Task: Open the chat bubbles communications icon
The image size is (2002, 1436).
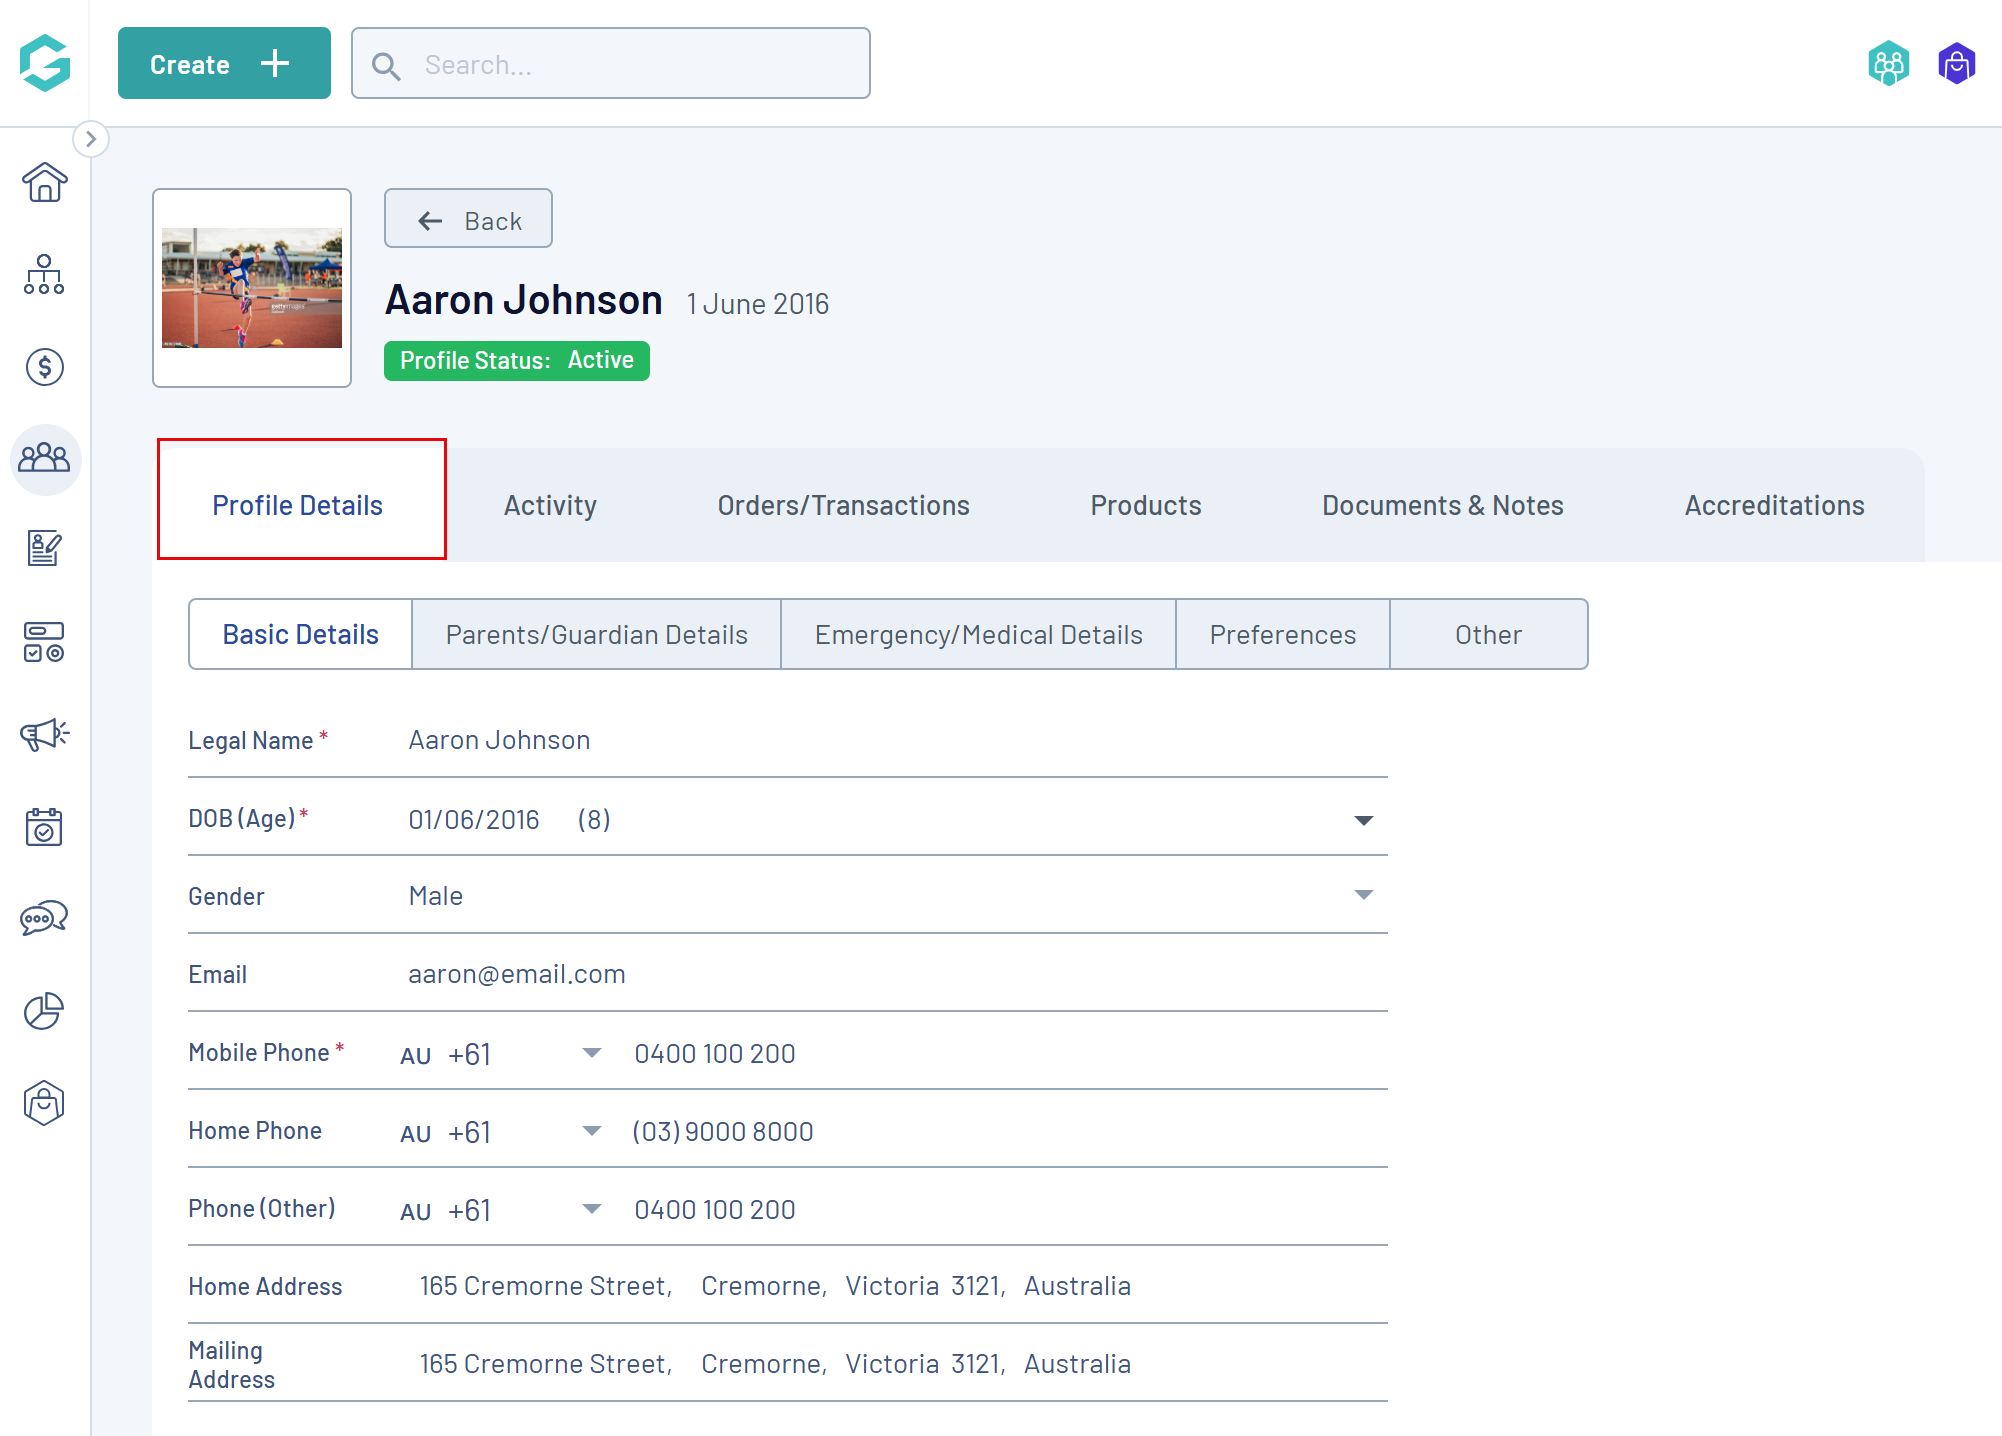Action: click(x=44, y=918)
